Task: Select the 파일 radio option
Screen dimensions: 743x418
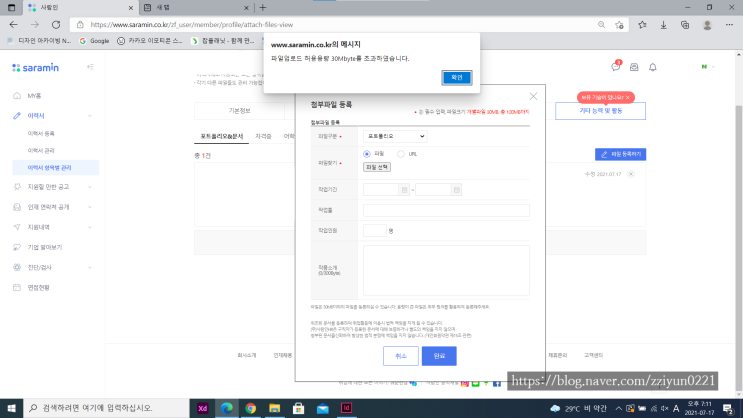Action: click(367, 154)
